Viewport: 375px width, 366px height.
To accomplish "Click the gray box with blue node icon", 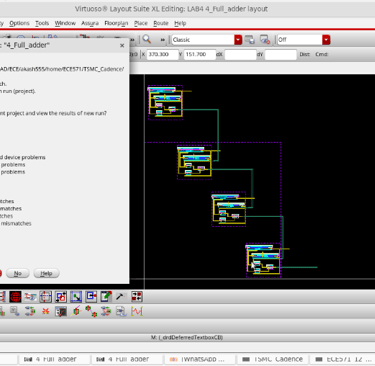I will (x=15, y=311).
